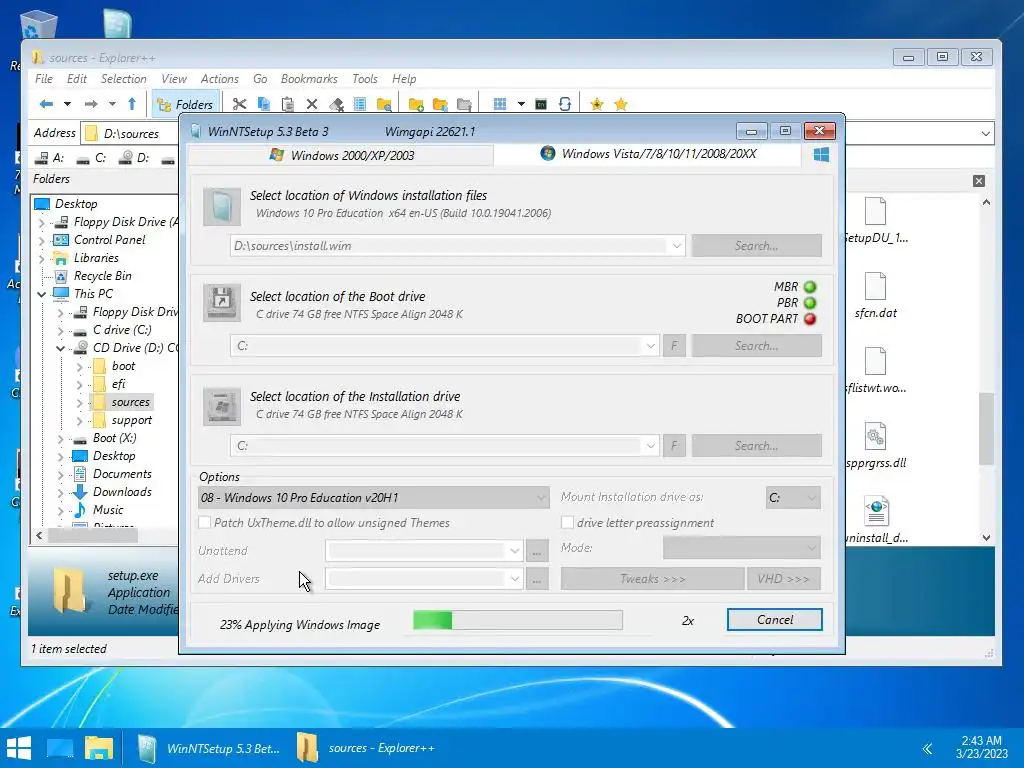Open the Tools menu
This screenshot has width=1024, height=768.
click(364, 78)
